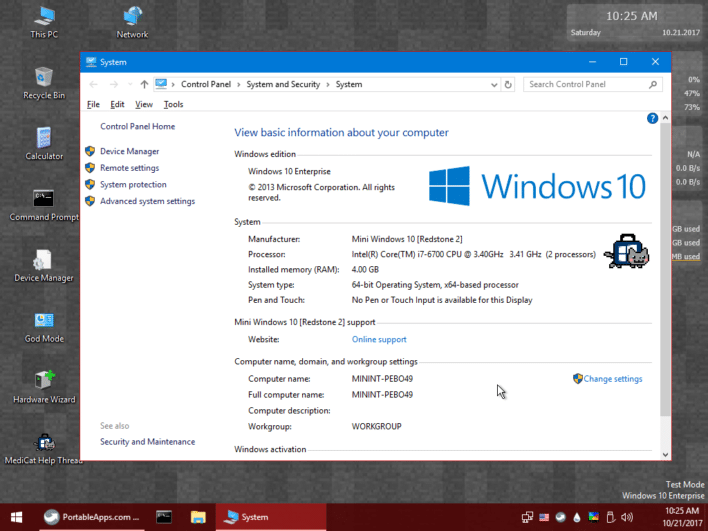Expand arrow after Control Panel breadcrumb
The width and height of the screenshot is (708, 531).
point(238,84)
